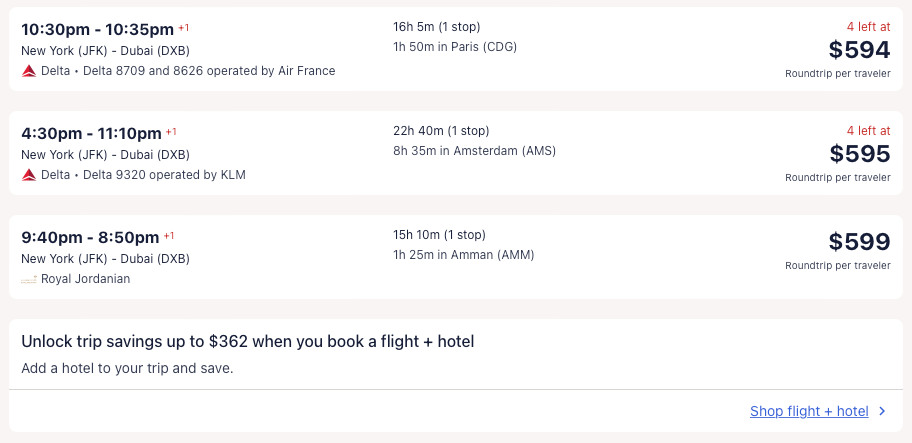Click Delta logo on KLM-operated flight
This screenshot has width=912, height=443.
(29, 175)
